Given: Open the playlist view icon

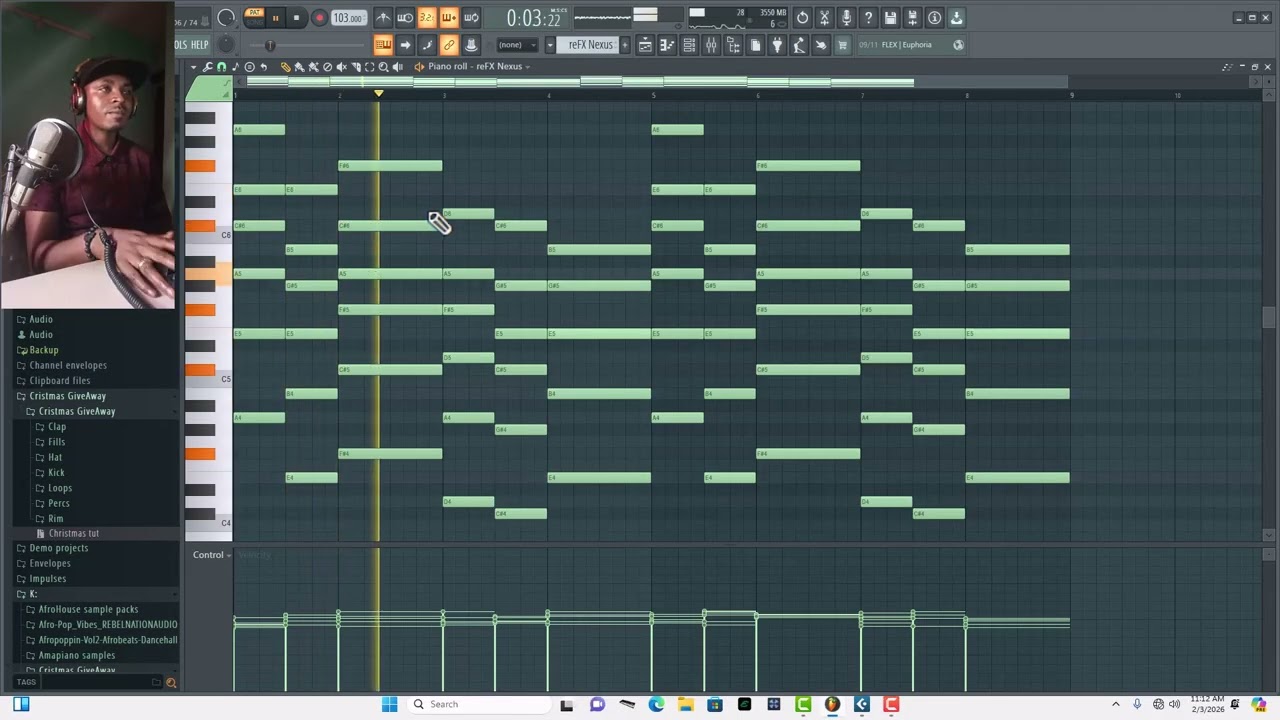Looking at the screenshot, I should 645,45.
